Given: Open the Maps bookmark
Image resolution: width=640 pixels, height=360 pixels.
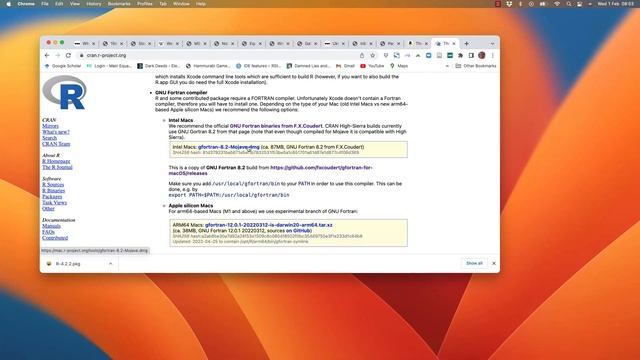Looking at the screenshot, I should pos(399,66).
